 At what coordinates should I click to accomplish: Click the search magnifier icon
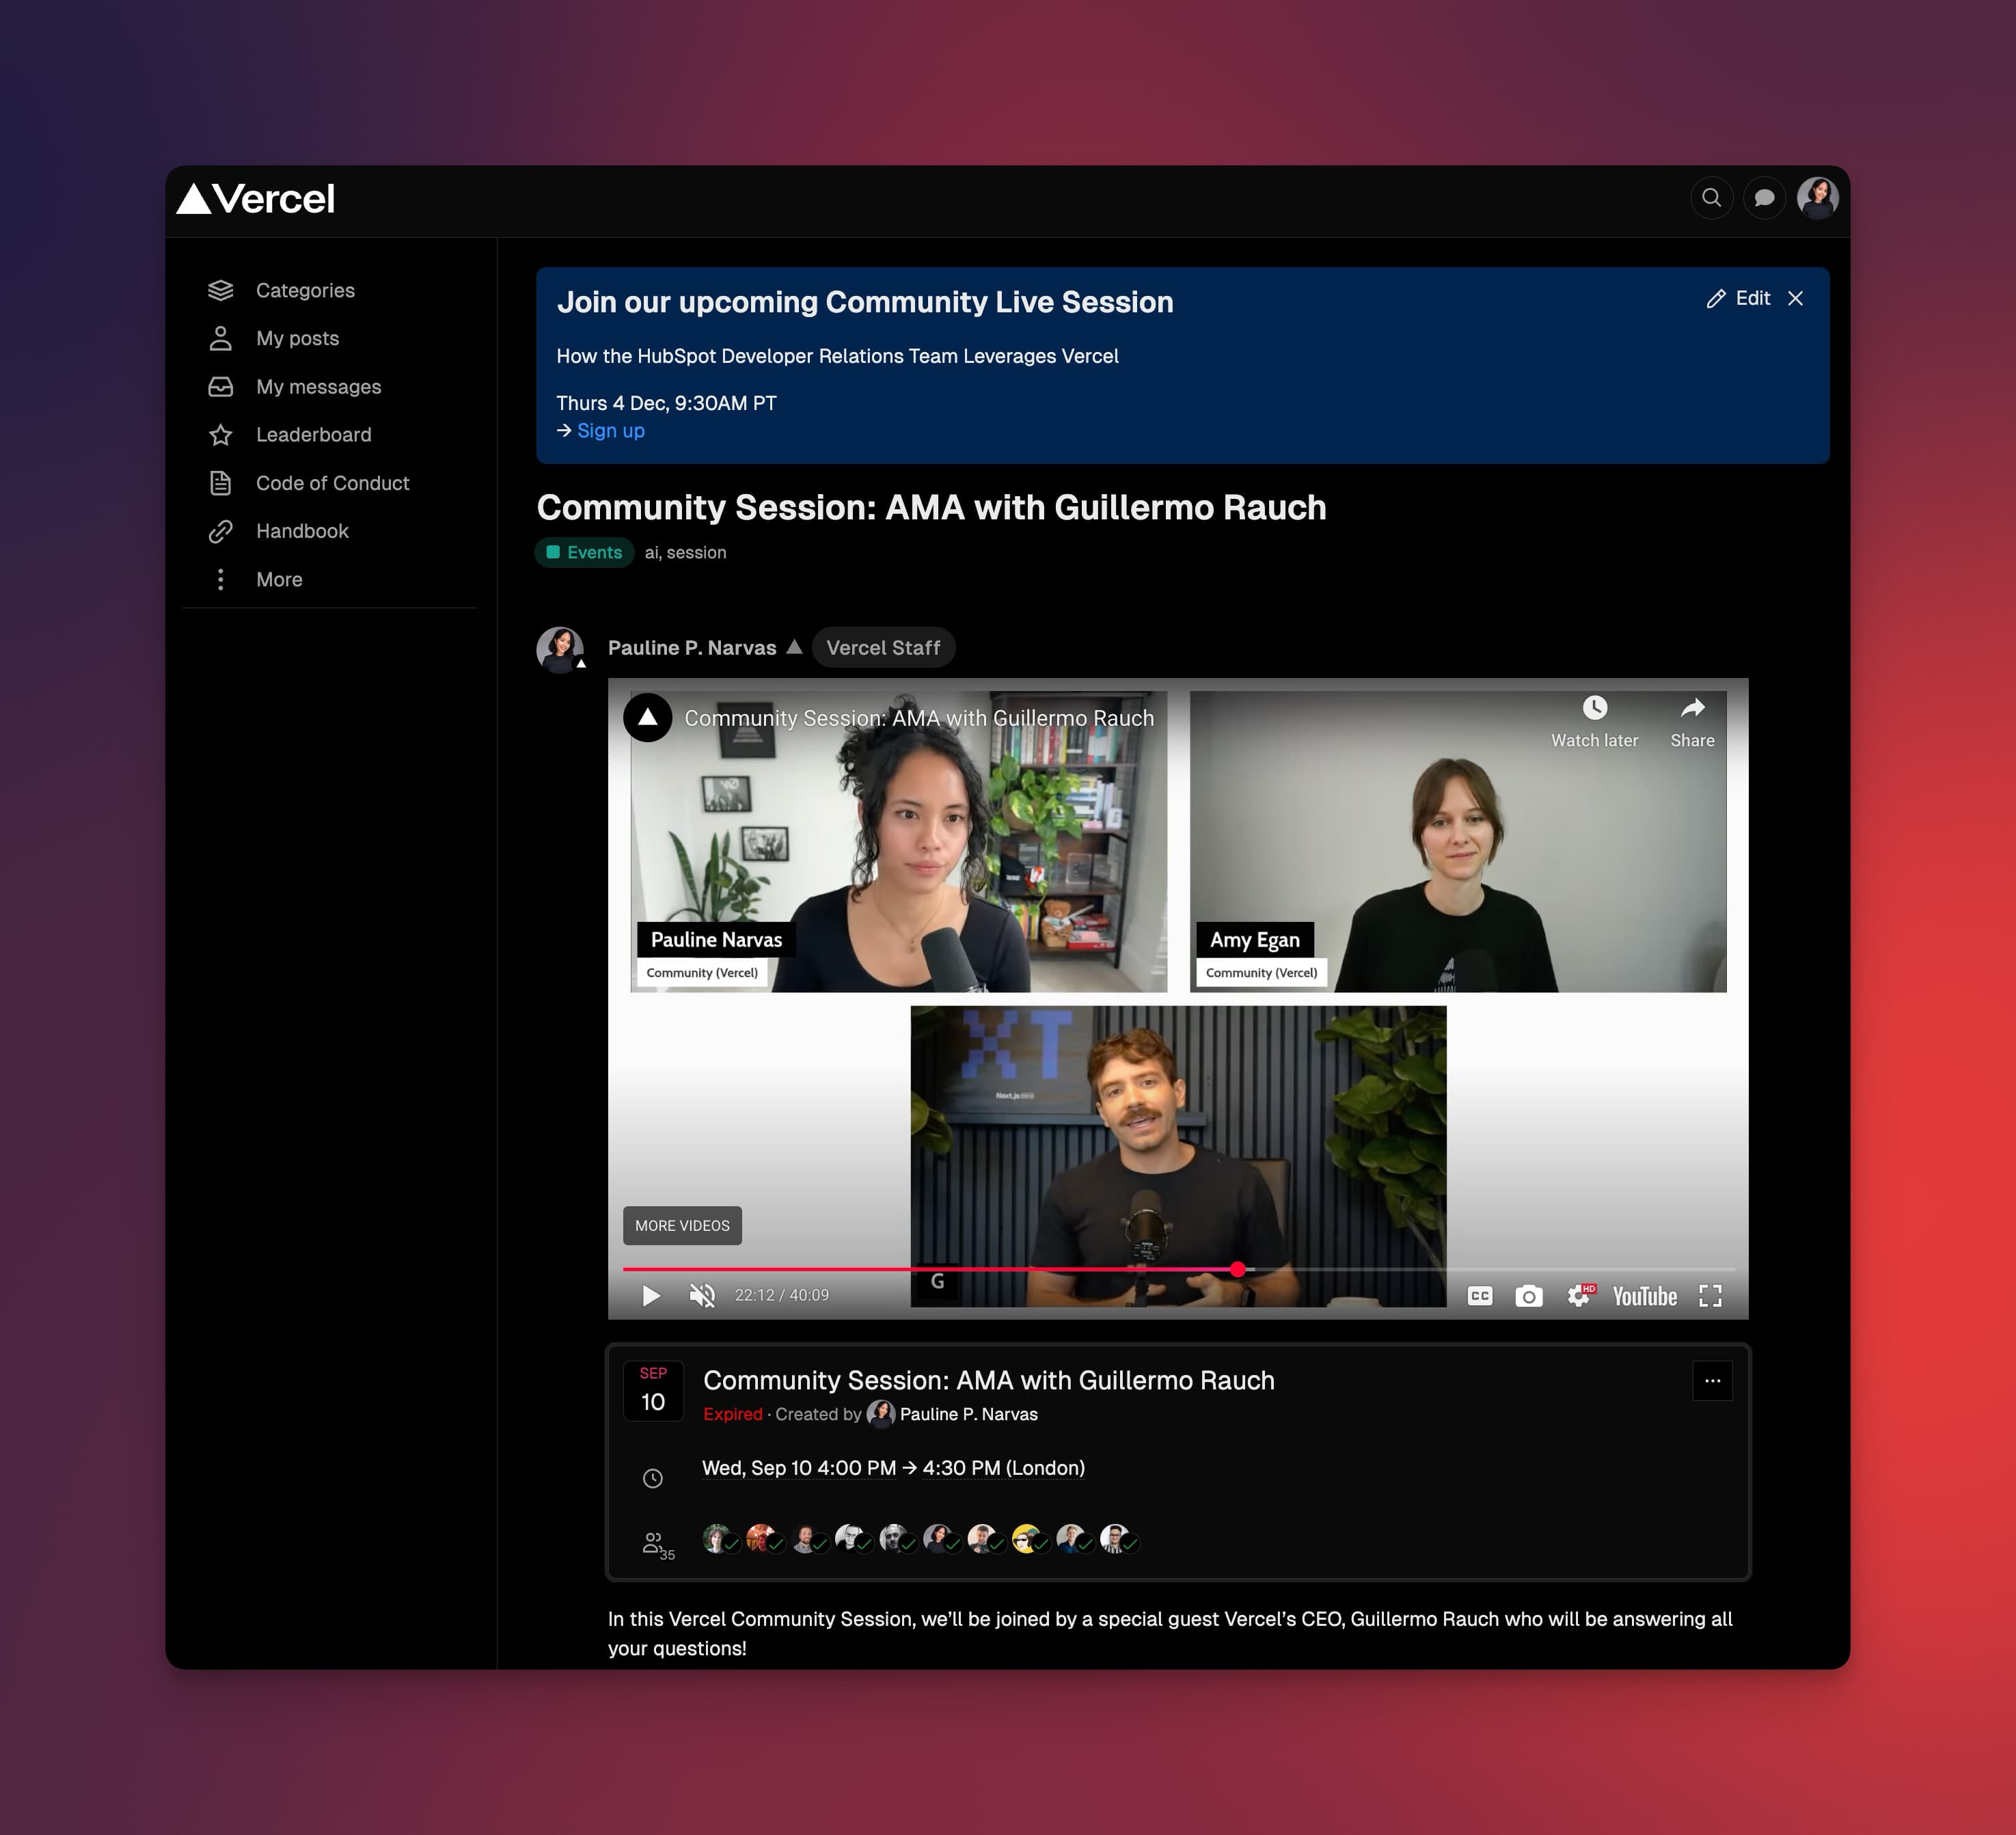(1711, 198)
